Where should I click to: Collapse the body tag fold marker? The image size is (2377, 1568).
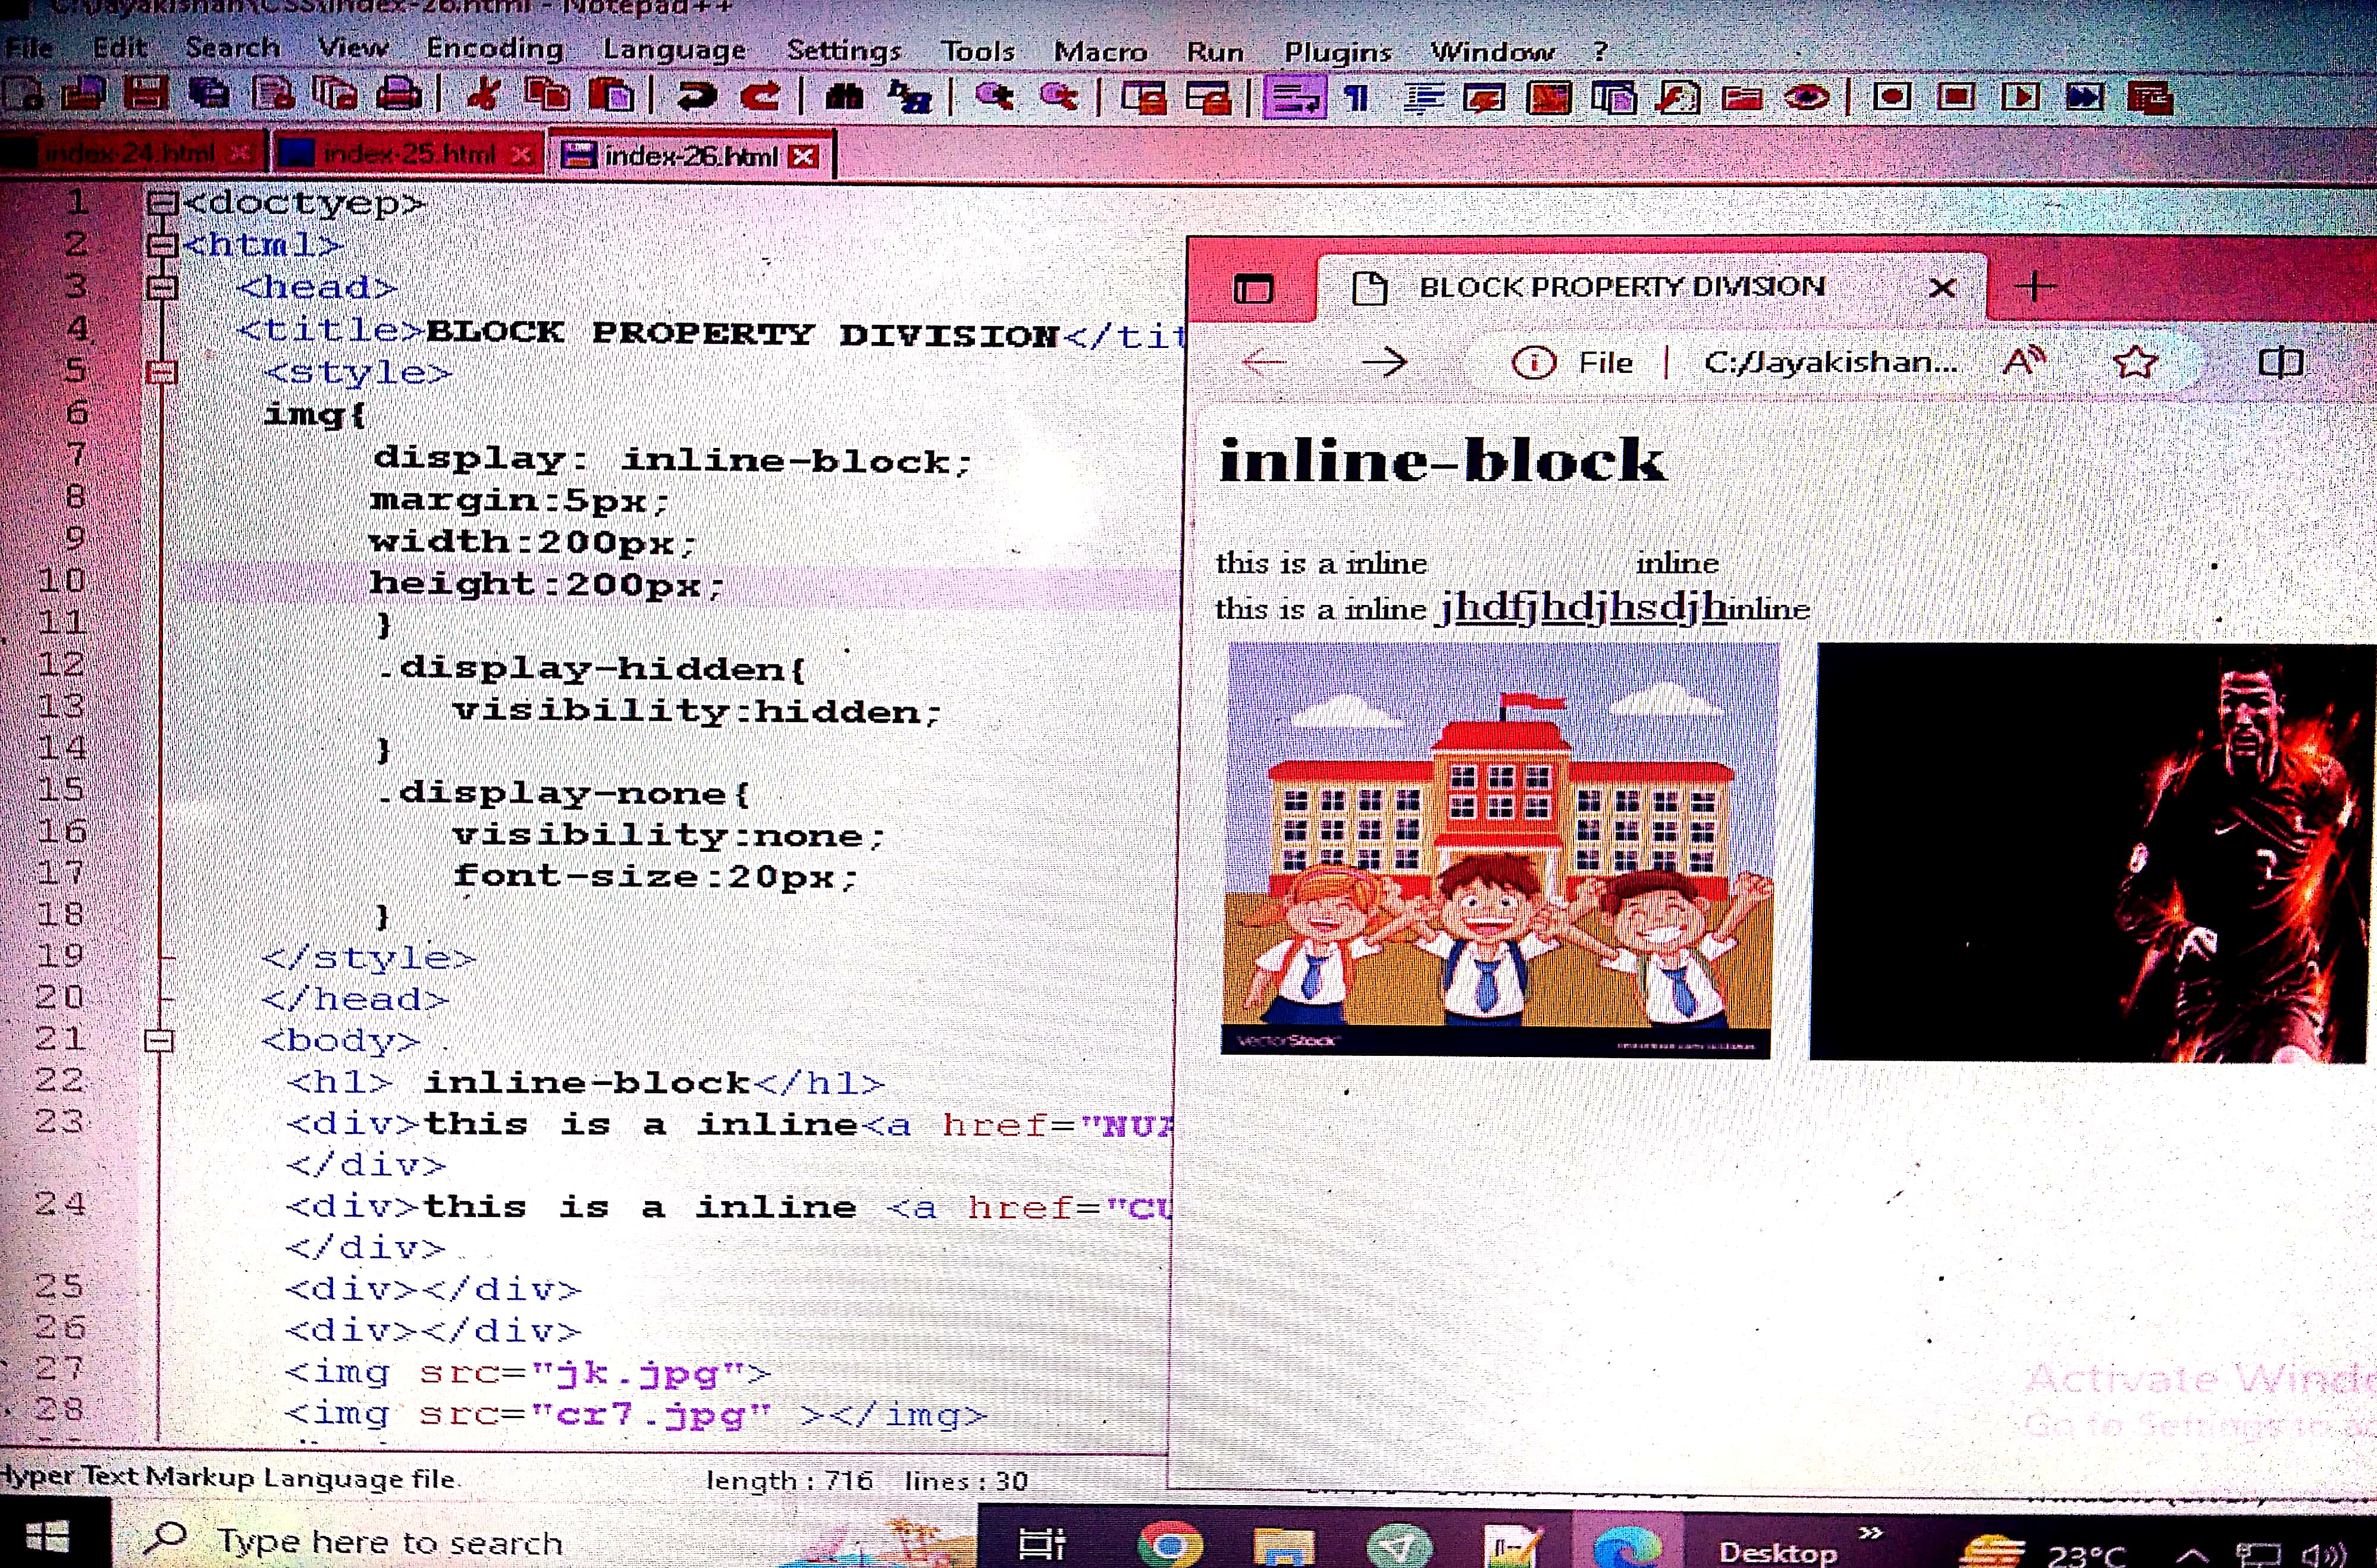[159, 1041]
